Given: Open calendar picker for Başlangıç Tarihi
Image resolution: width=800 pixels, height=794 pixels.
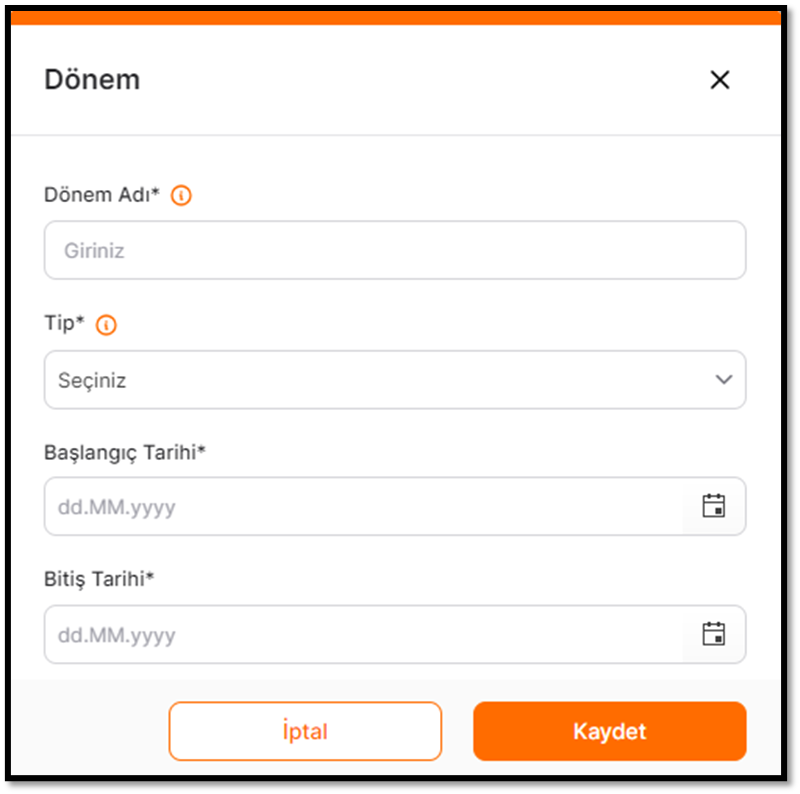Looking at the screenshot, I should coord(713,506).
